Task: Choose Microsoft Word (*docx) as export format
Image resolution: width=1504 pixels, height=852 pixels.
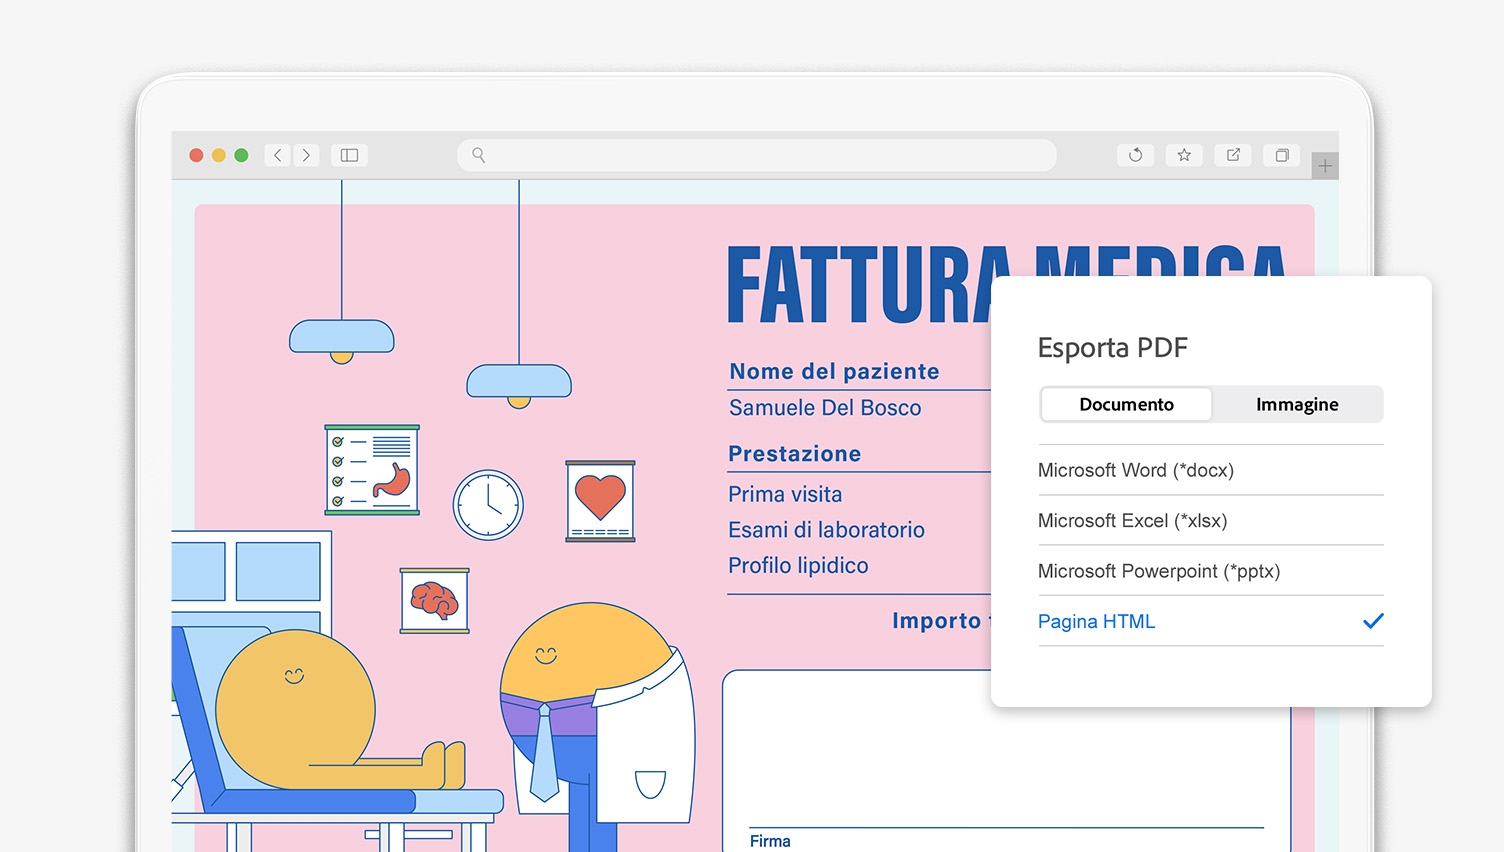Action: click(1136, 470)
